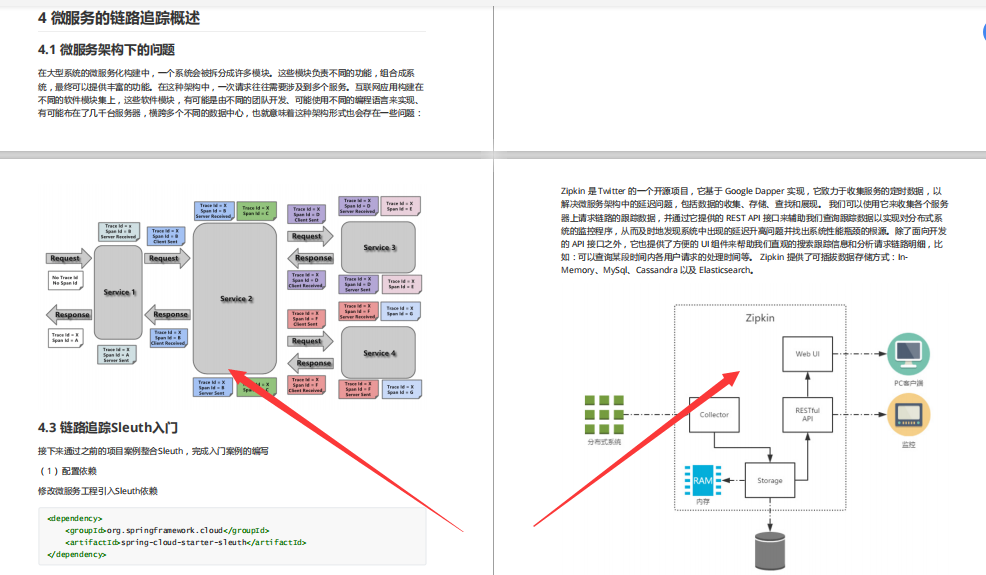
Task: Select the Web UI box in Zipkin diagram
Action: tap(807, 354)
